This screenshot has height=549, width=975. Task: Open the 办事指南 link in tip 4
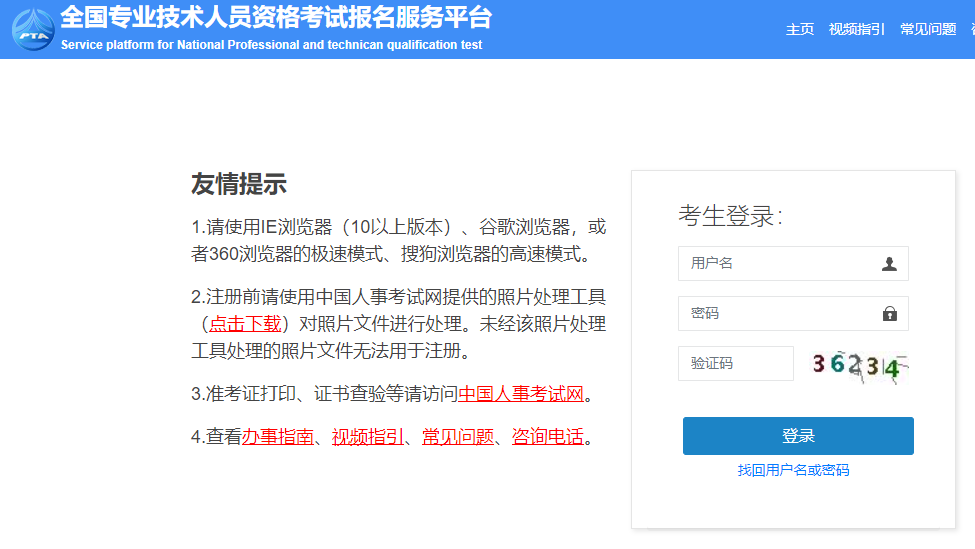pyautogui.click(x=277, y=436)
